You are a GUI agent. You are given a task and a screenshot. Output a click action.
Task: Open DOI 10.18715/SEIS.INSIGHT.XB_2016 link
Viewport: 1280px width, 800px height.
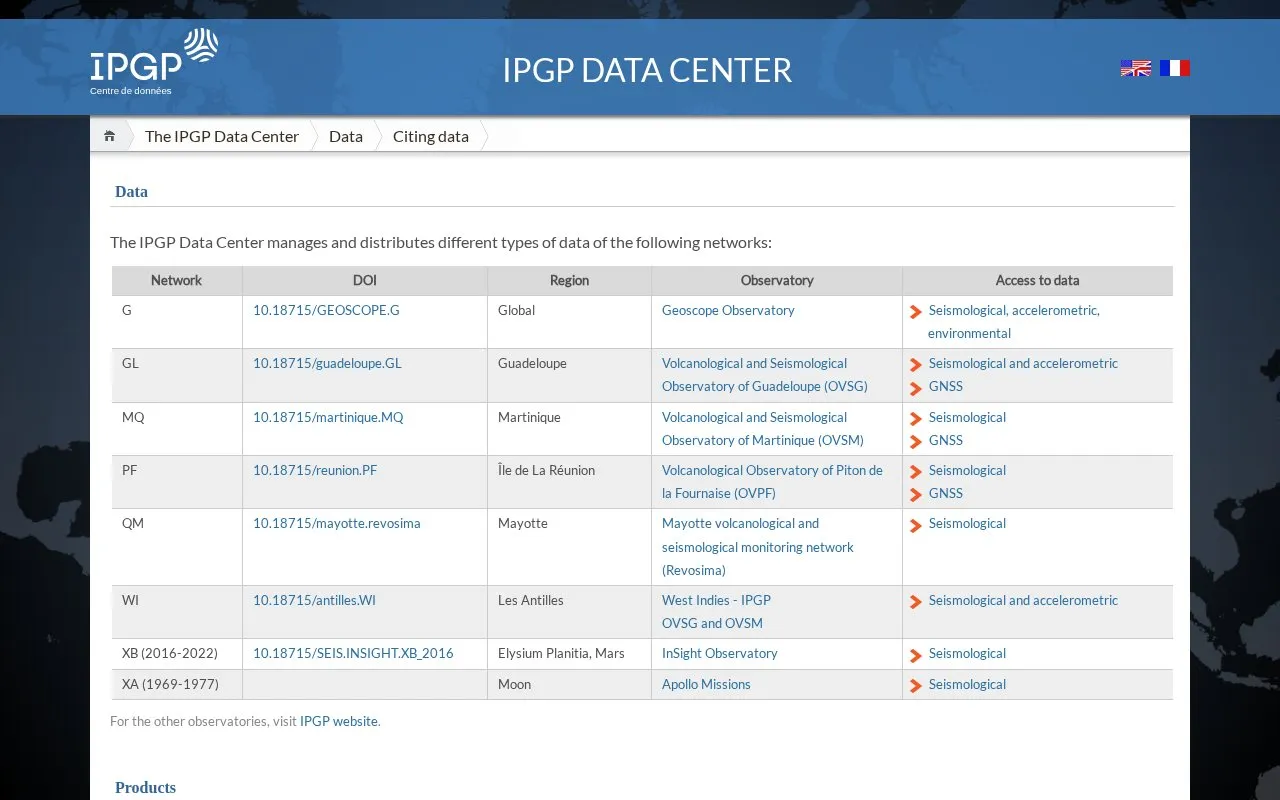click(353, 653)
